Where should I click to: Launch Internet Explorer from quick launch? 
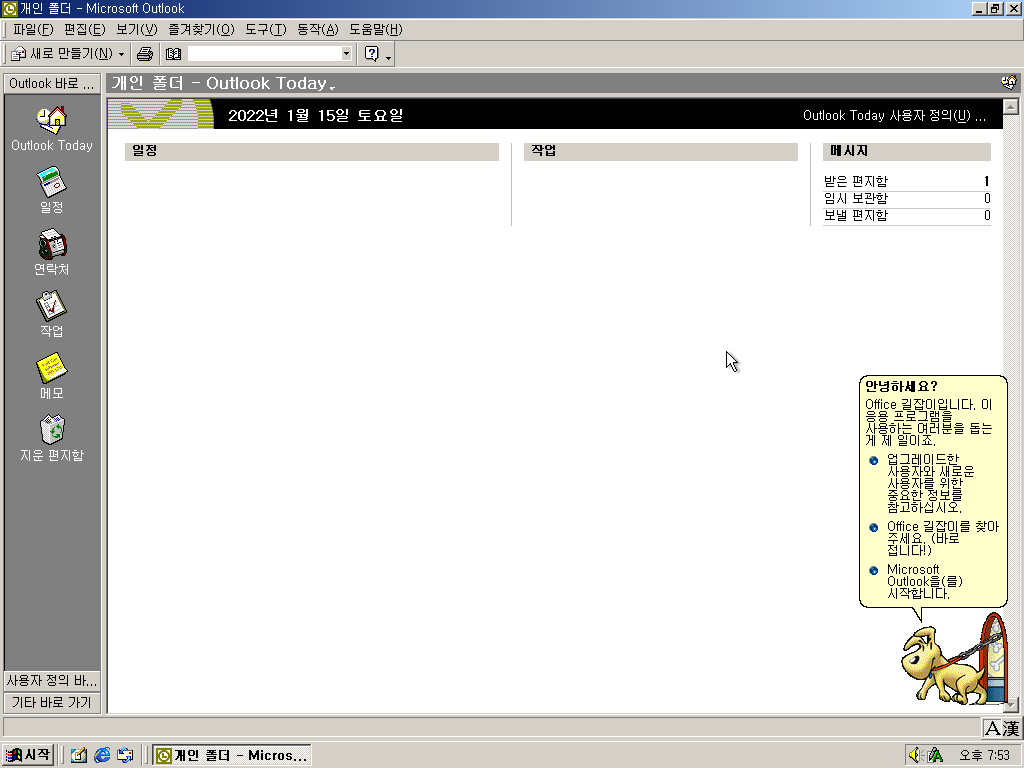[102, 755]
